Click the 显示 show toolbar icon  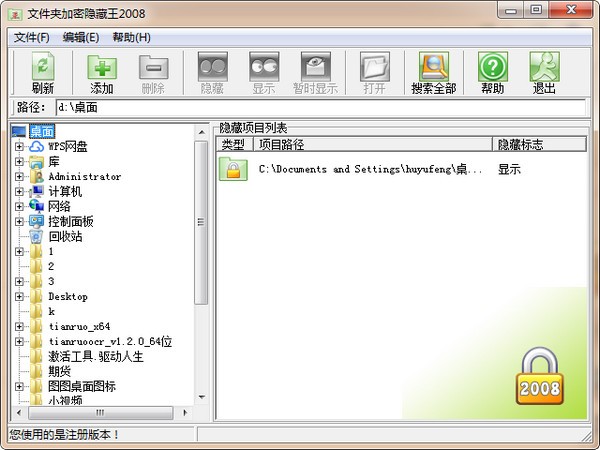coord(264,67)
